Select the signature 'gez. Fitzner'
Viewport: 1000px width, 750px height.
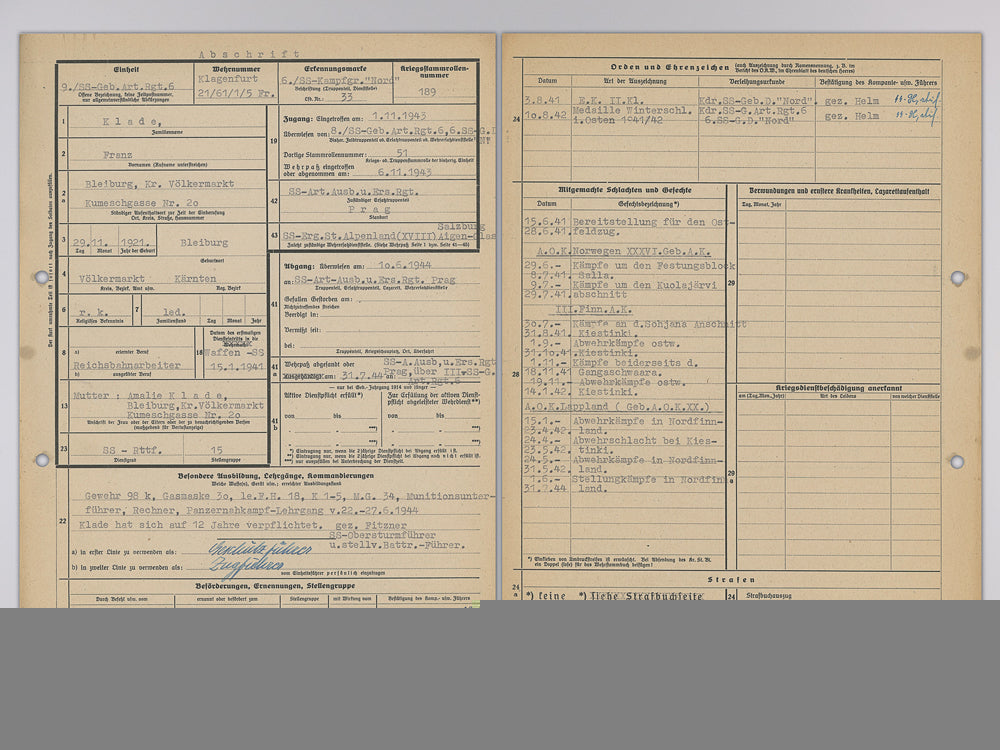371,526
